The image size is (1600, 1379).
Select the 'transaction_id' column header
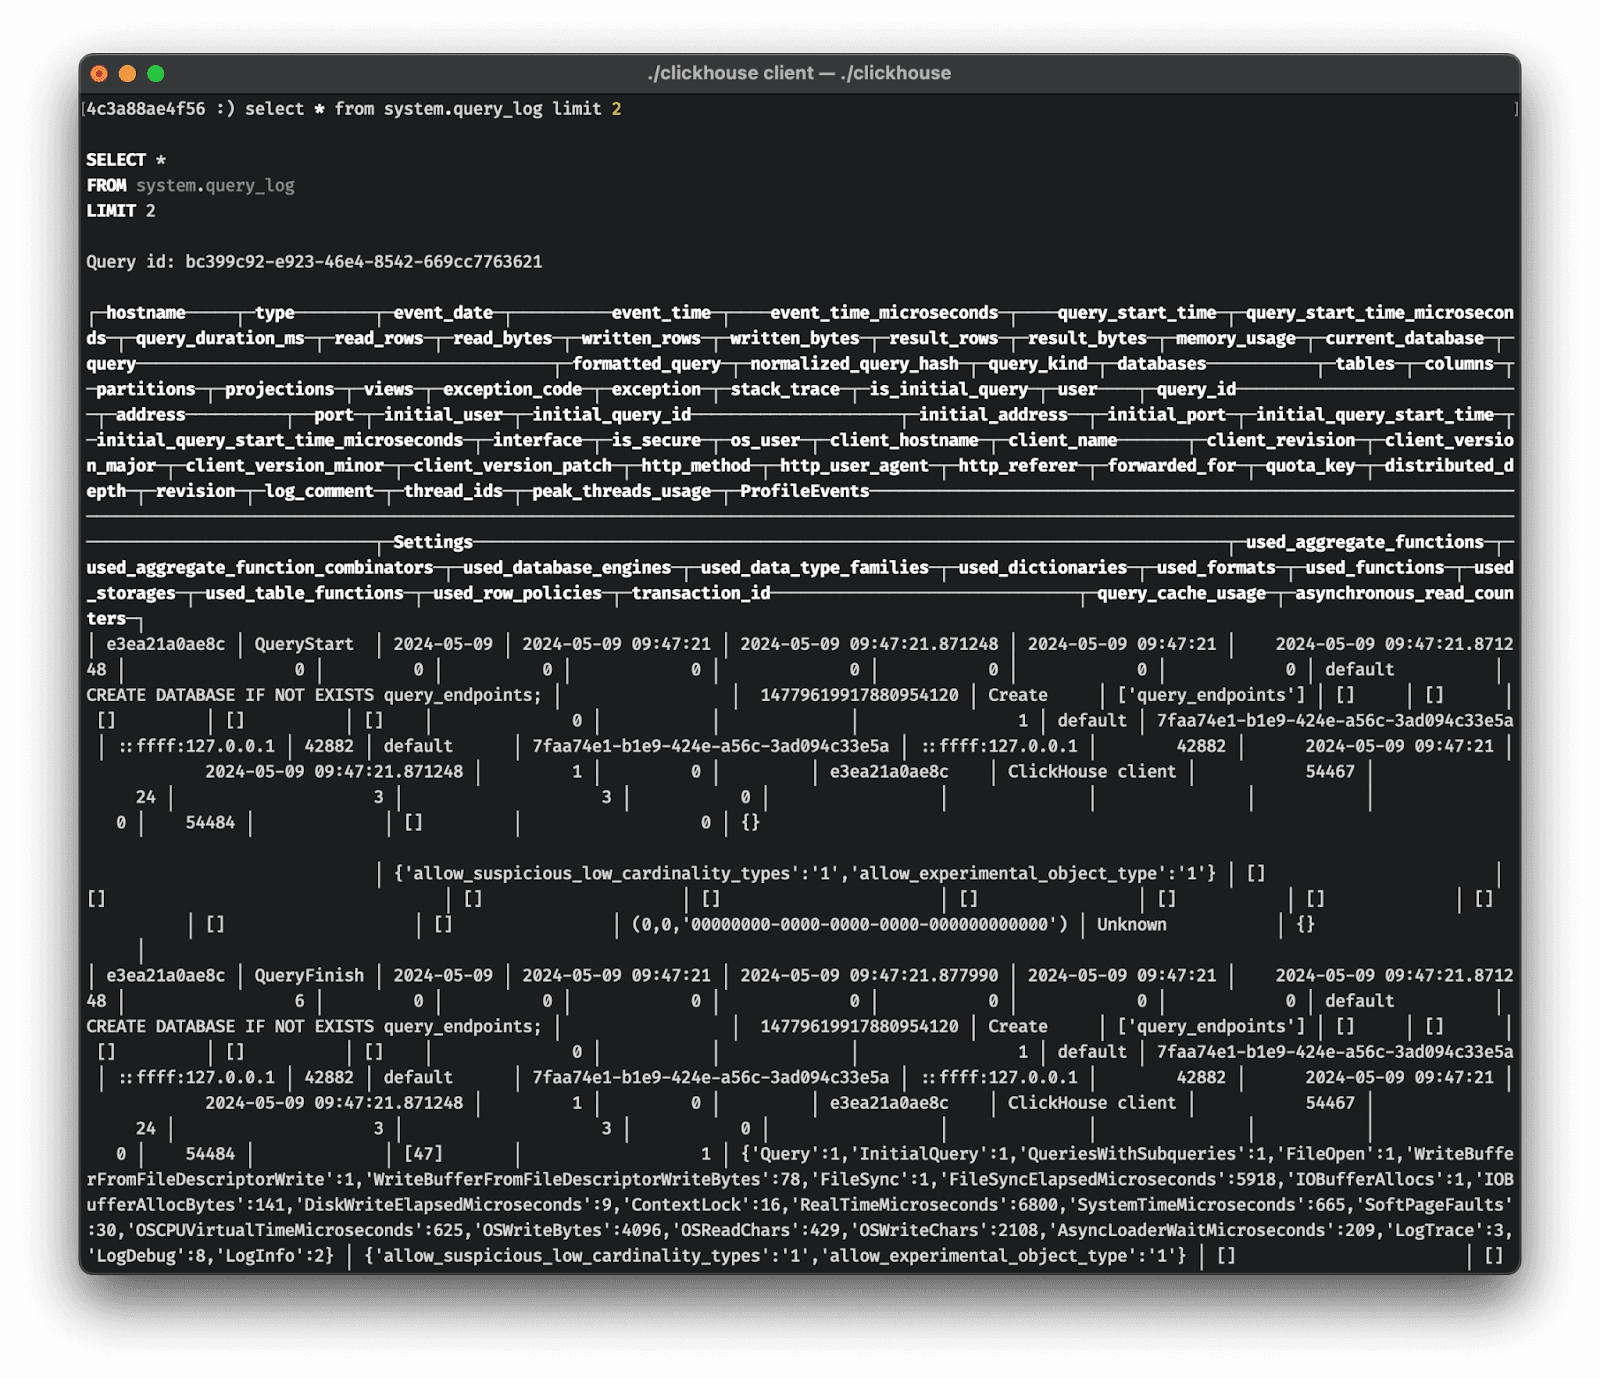coord(700,593)
